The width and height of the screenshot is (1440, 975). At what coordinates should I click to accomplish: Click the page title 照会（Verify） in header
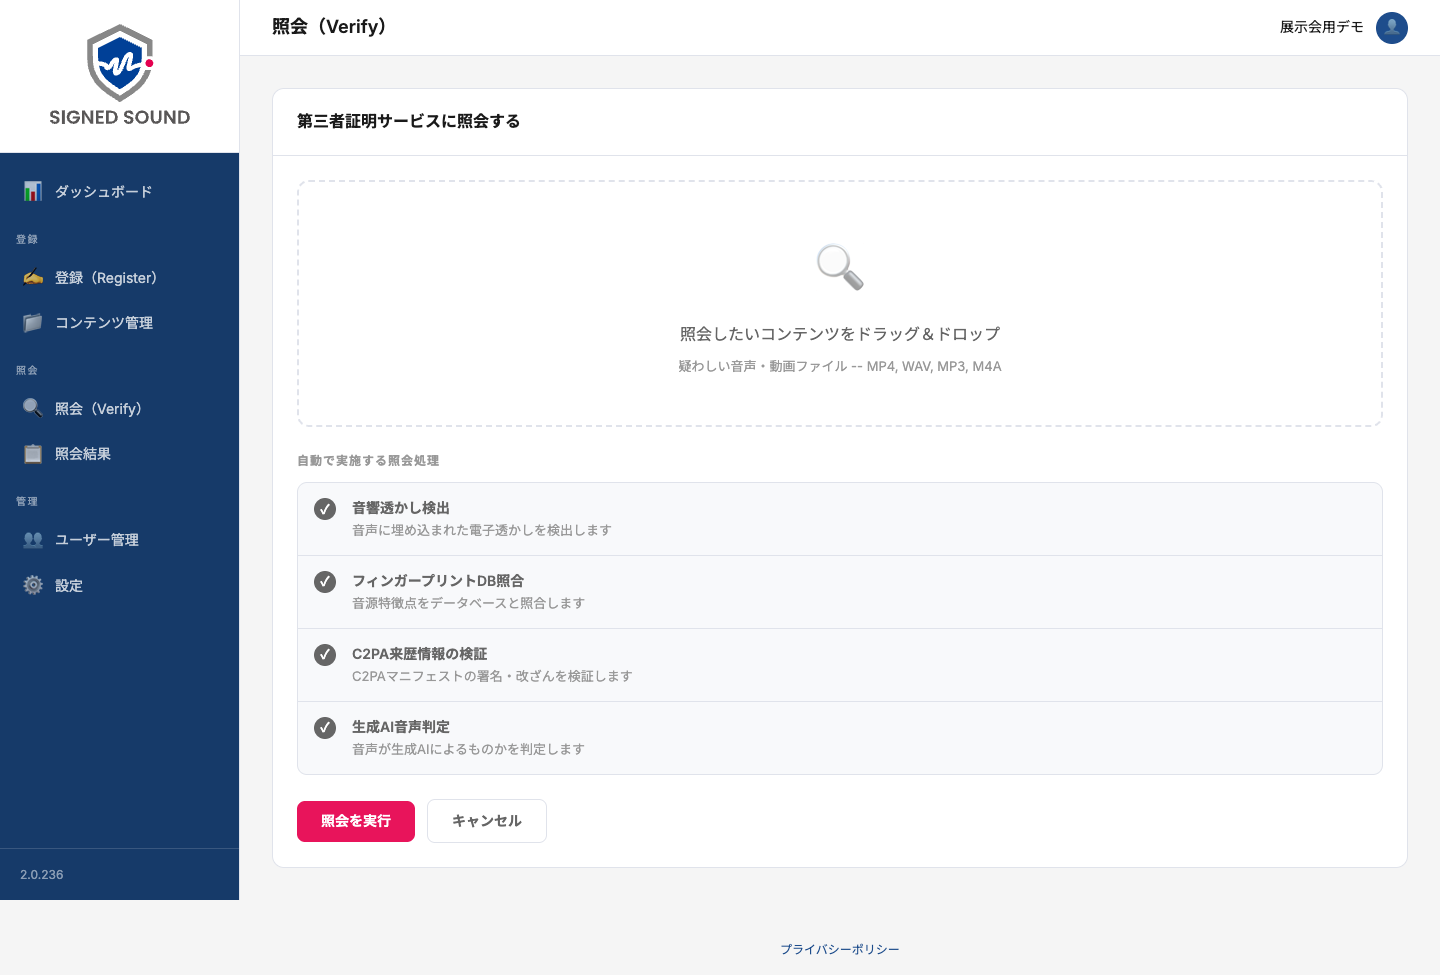click(329, 27)
